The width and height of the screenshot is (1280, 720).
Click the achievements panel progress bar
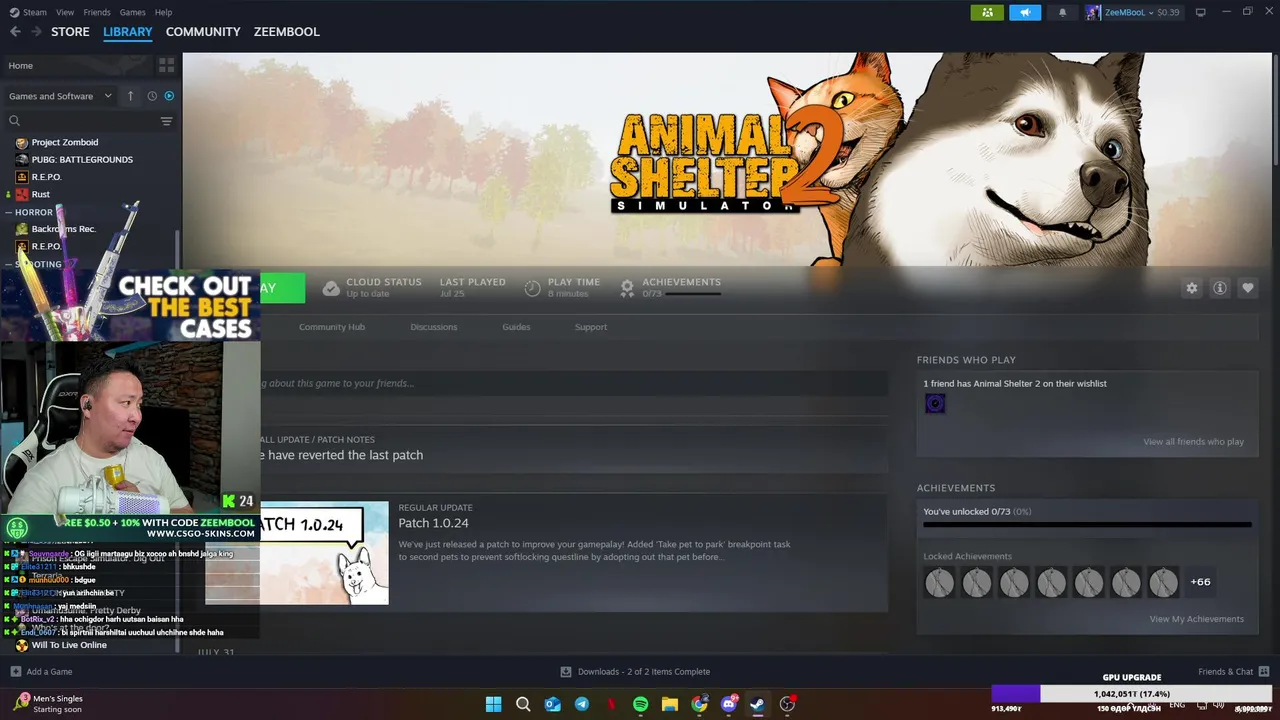click(x=1087, y=524)
